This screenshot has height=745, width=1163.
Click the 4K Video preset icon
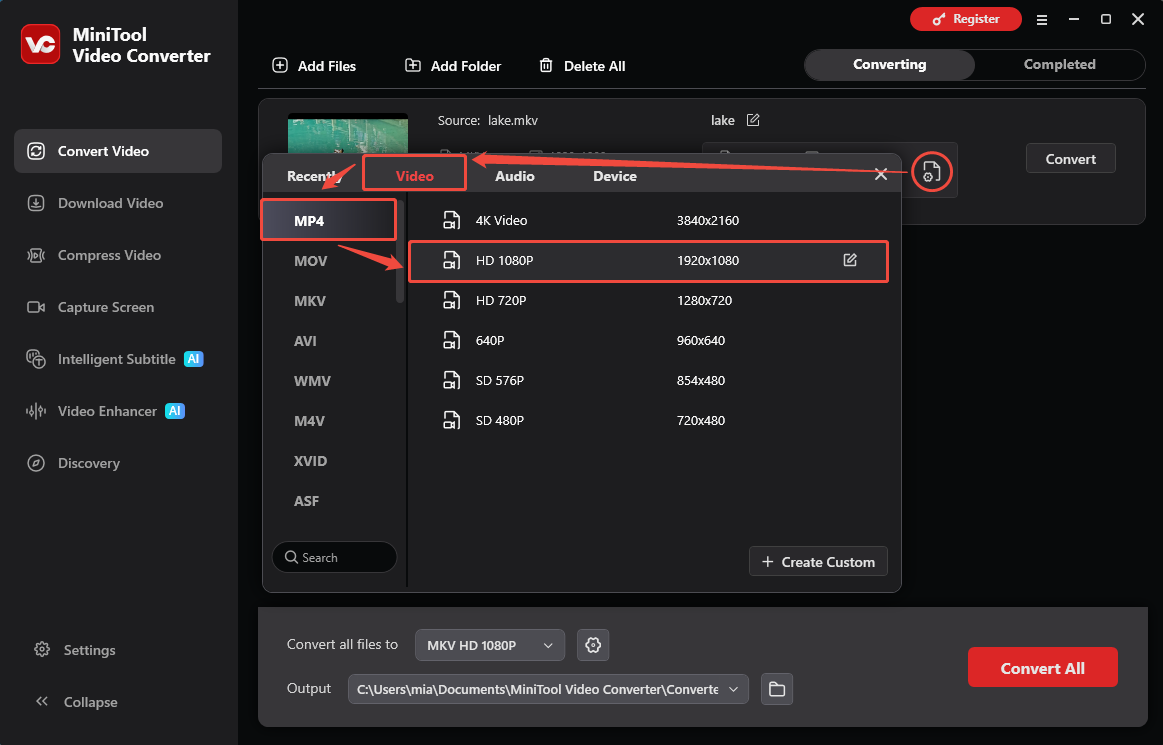click(x=451, y=220)
